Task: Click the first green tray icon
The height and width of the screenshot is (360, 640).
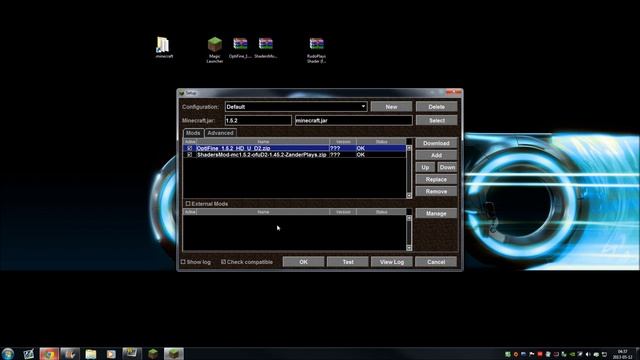Action: point(508,354)
